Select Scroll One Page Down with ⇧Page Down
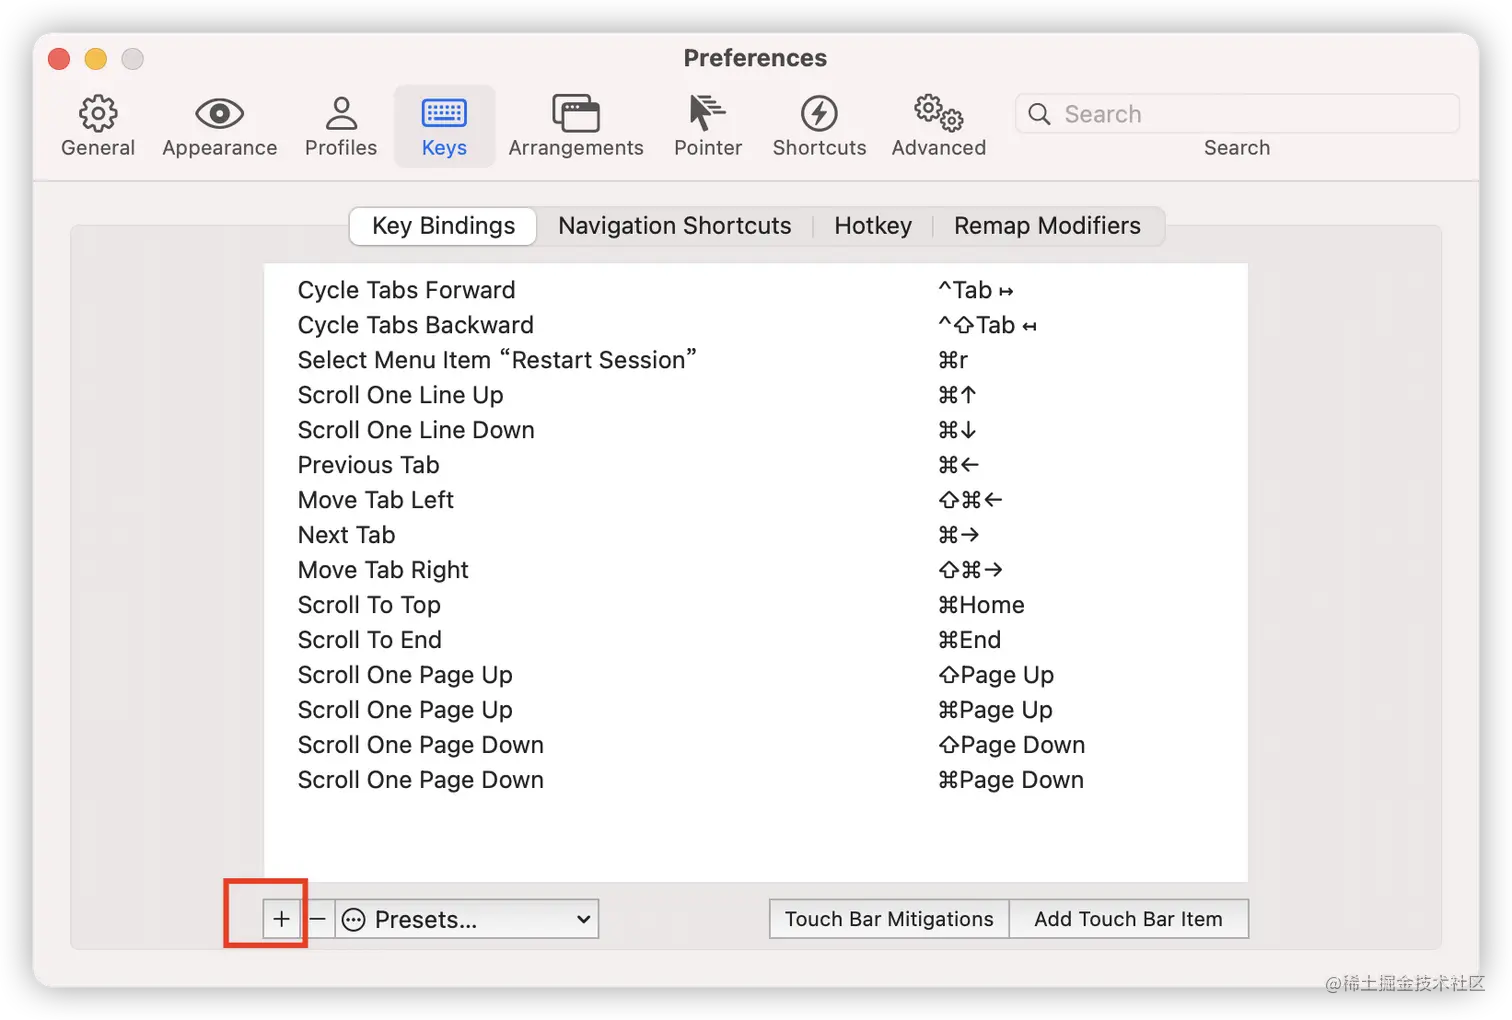This screenshot has height=1020, width=1512. click(x=755, y=745)
